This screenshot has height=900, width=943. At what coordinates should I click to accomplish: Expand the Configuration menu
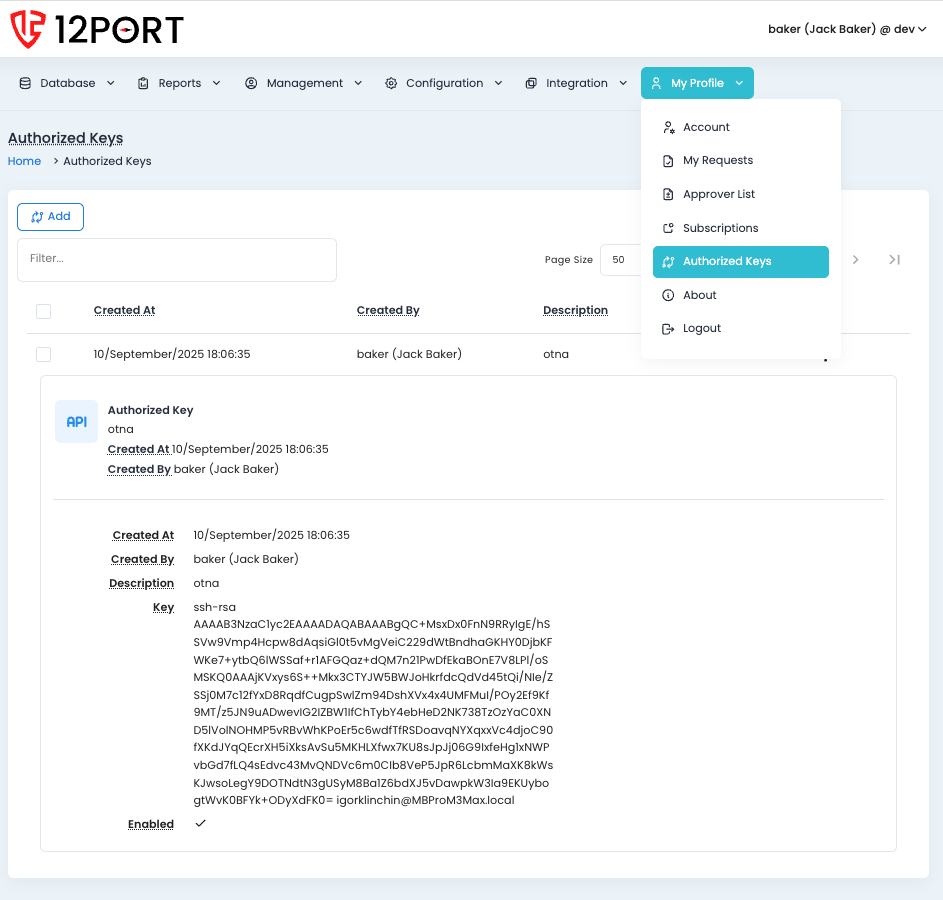[443, 83]
